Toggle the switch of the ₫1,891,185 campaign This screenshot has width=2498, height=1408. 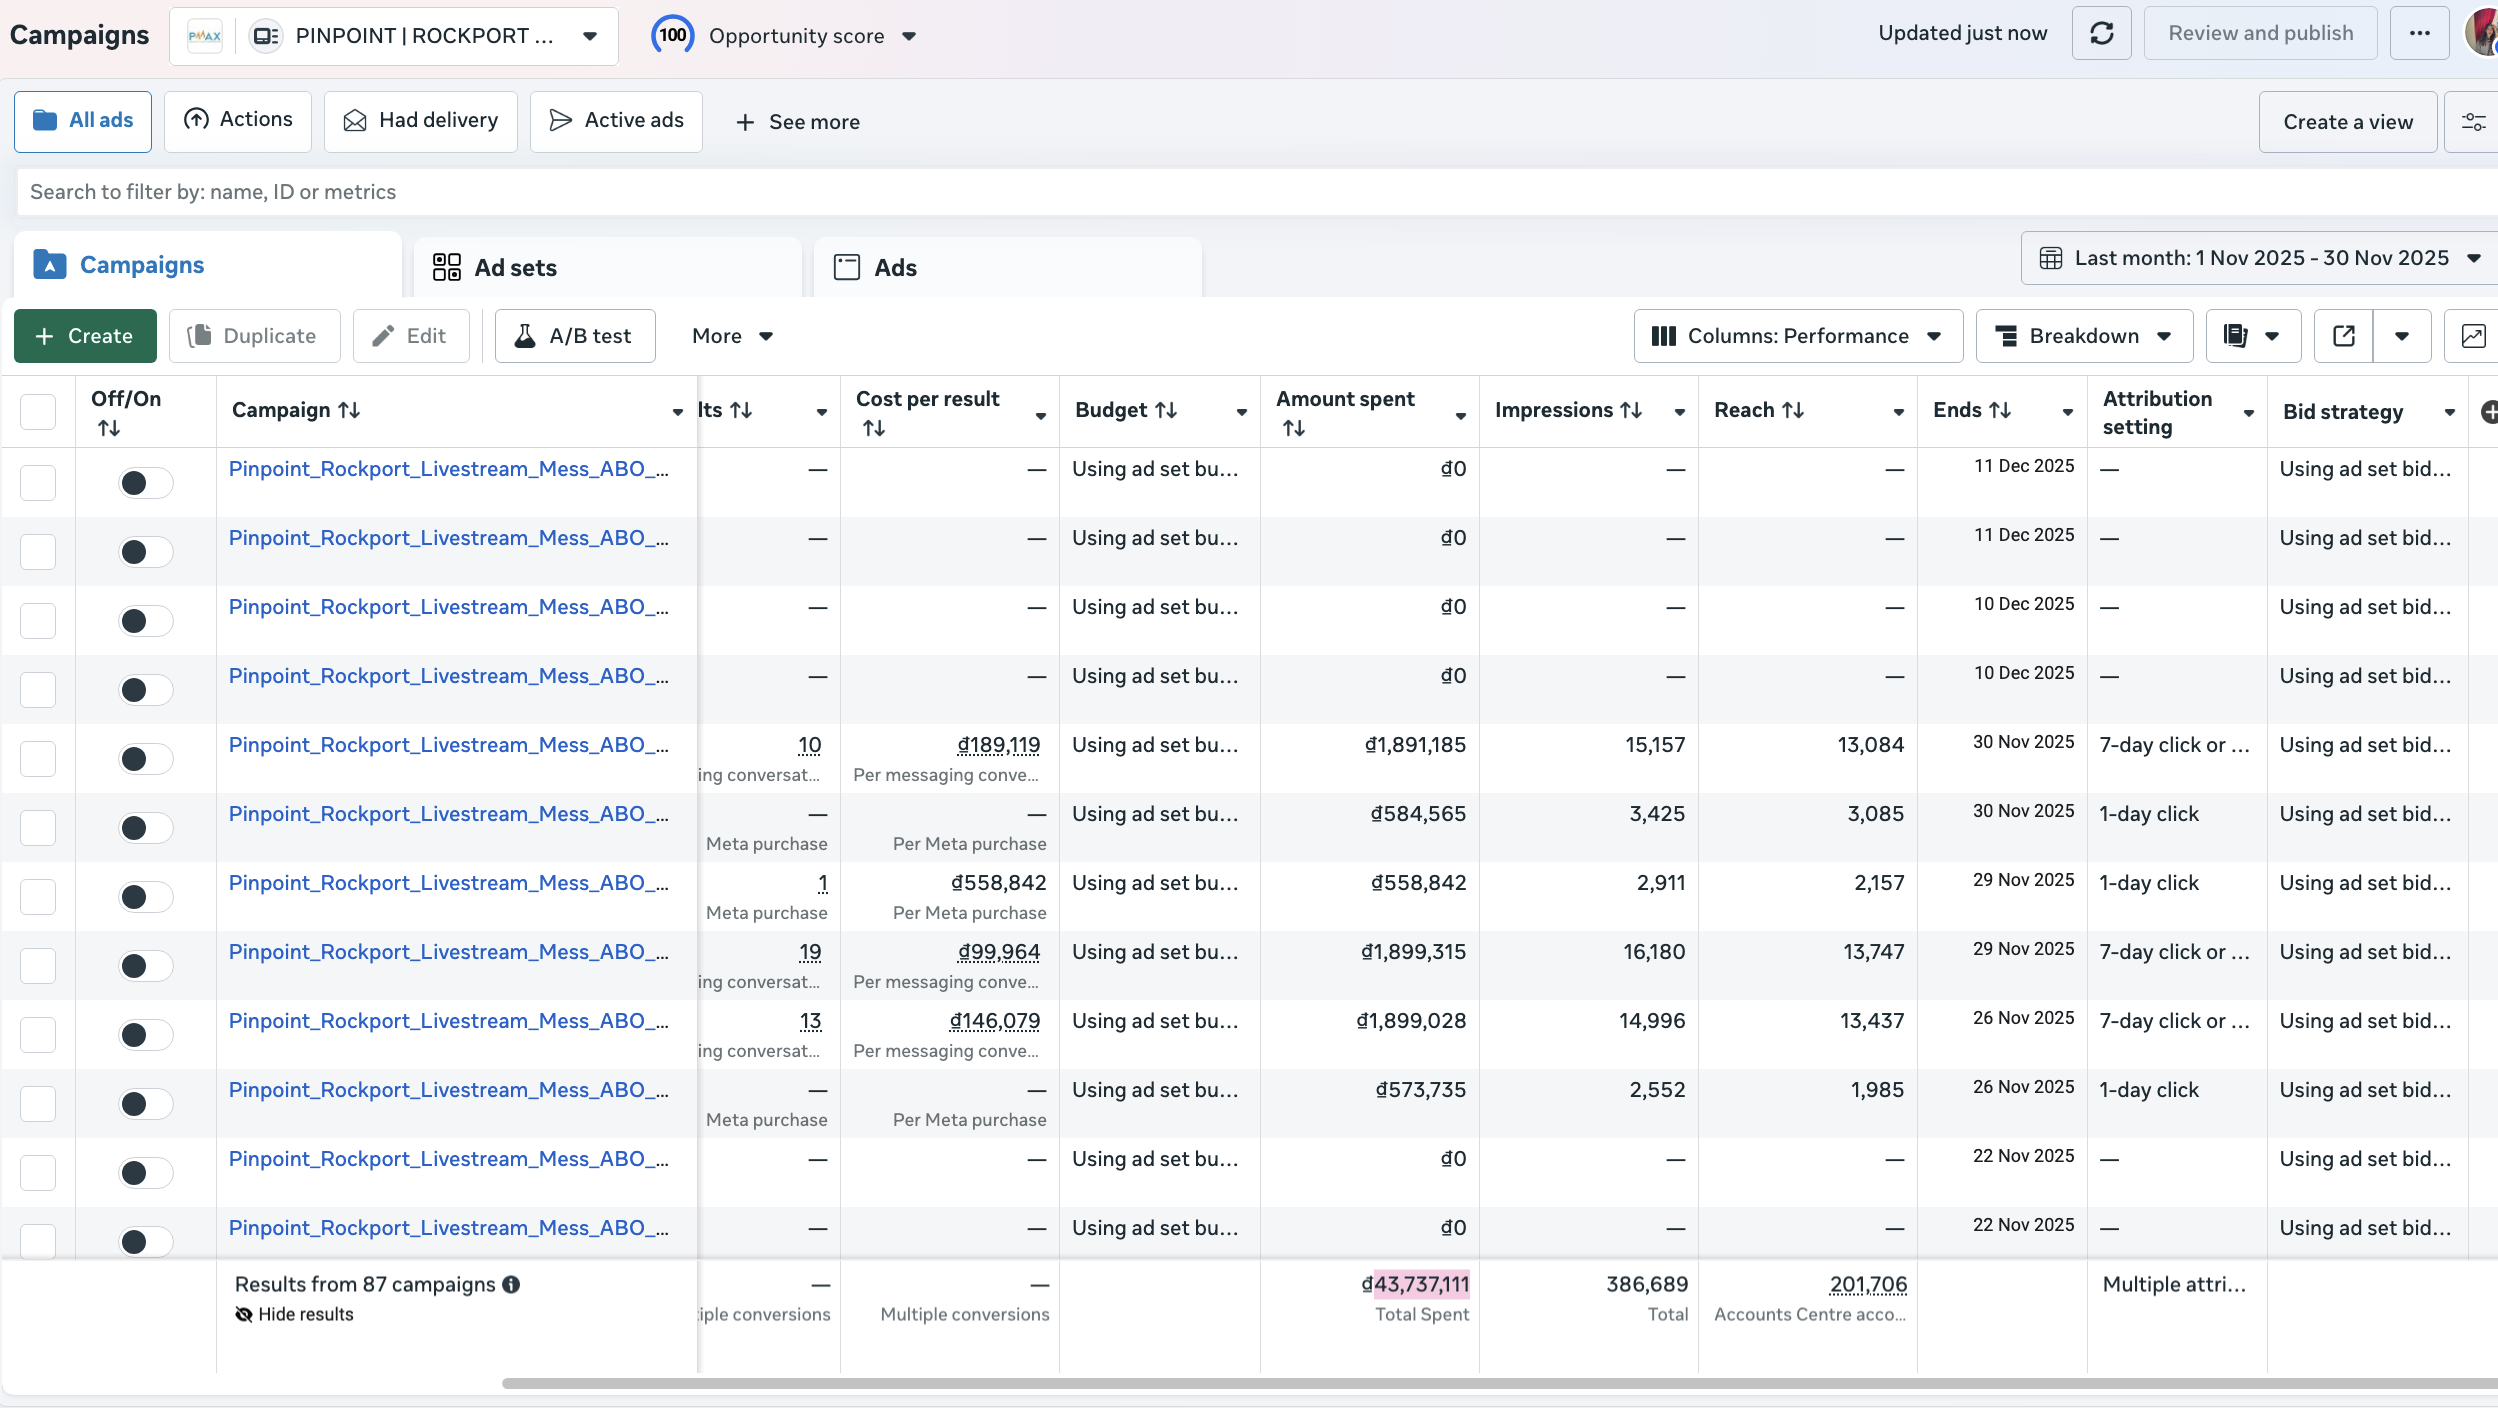tap(146, 759)
